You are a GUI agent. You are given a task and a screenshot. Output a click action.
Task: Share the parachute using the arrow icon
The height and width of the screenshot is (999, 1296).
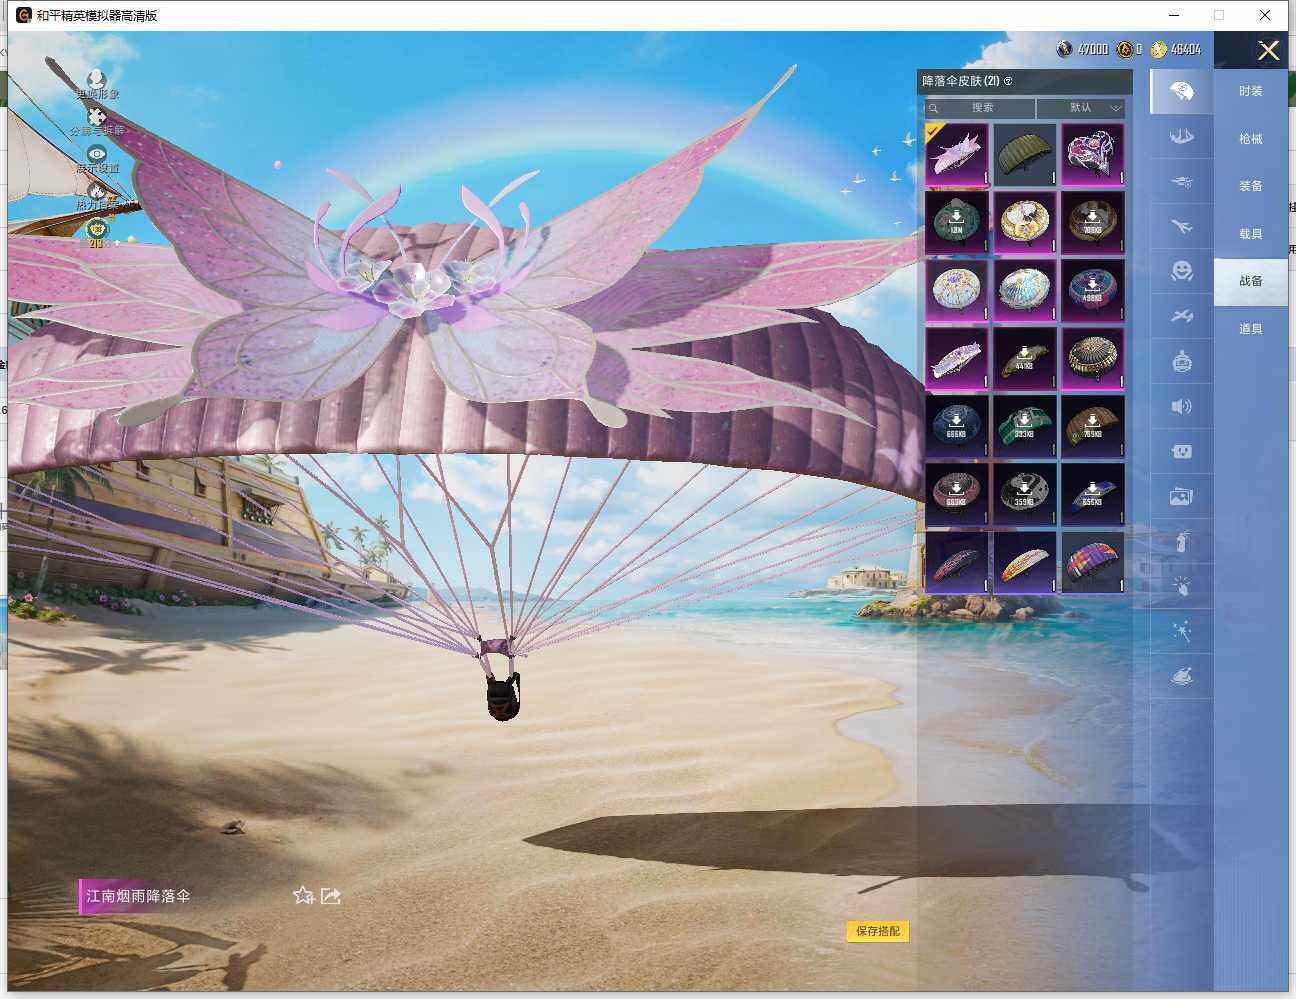tap(331, 895)
